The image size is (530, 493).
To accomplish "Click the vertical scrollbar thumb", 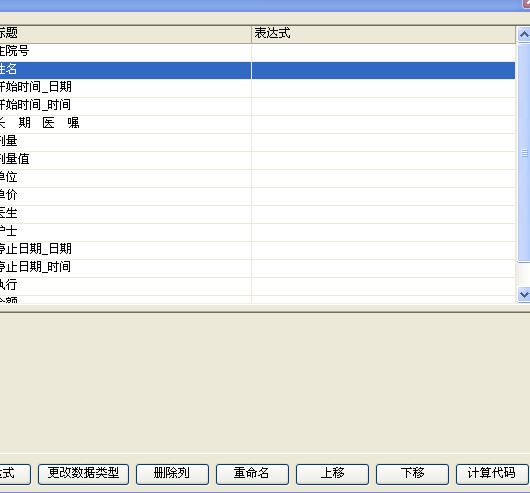I will (x=524, y=153).
